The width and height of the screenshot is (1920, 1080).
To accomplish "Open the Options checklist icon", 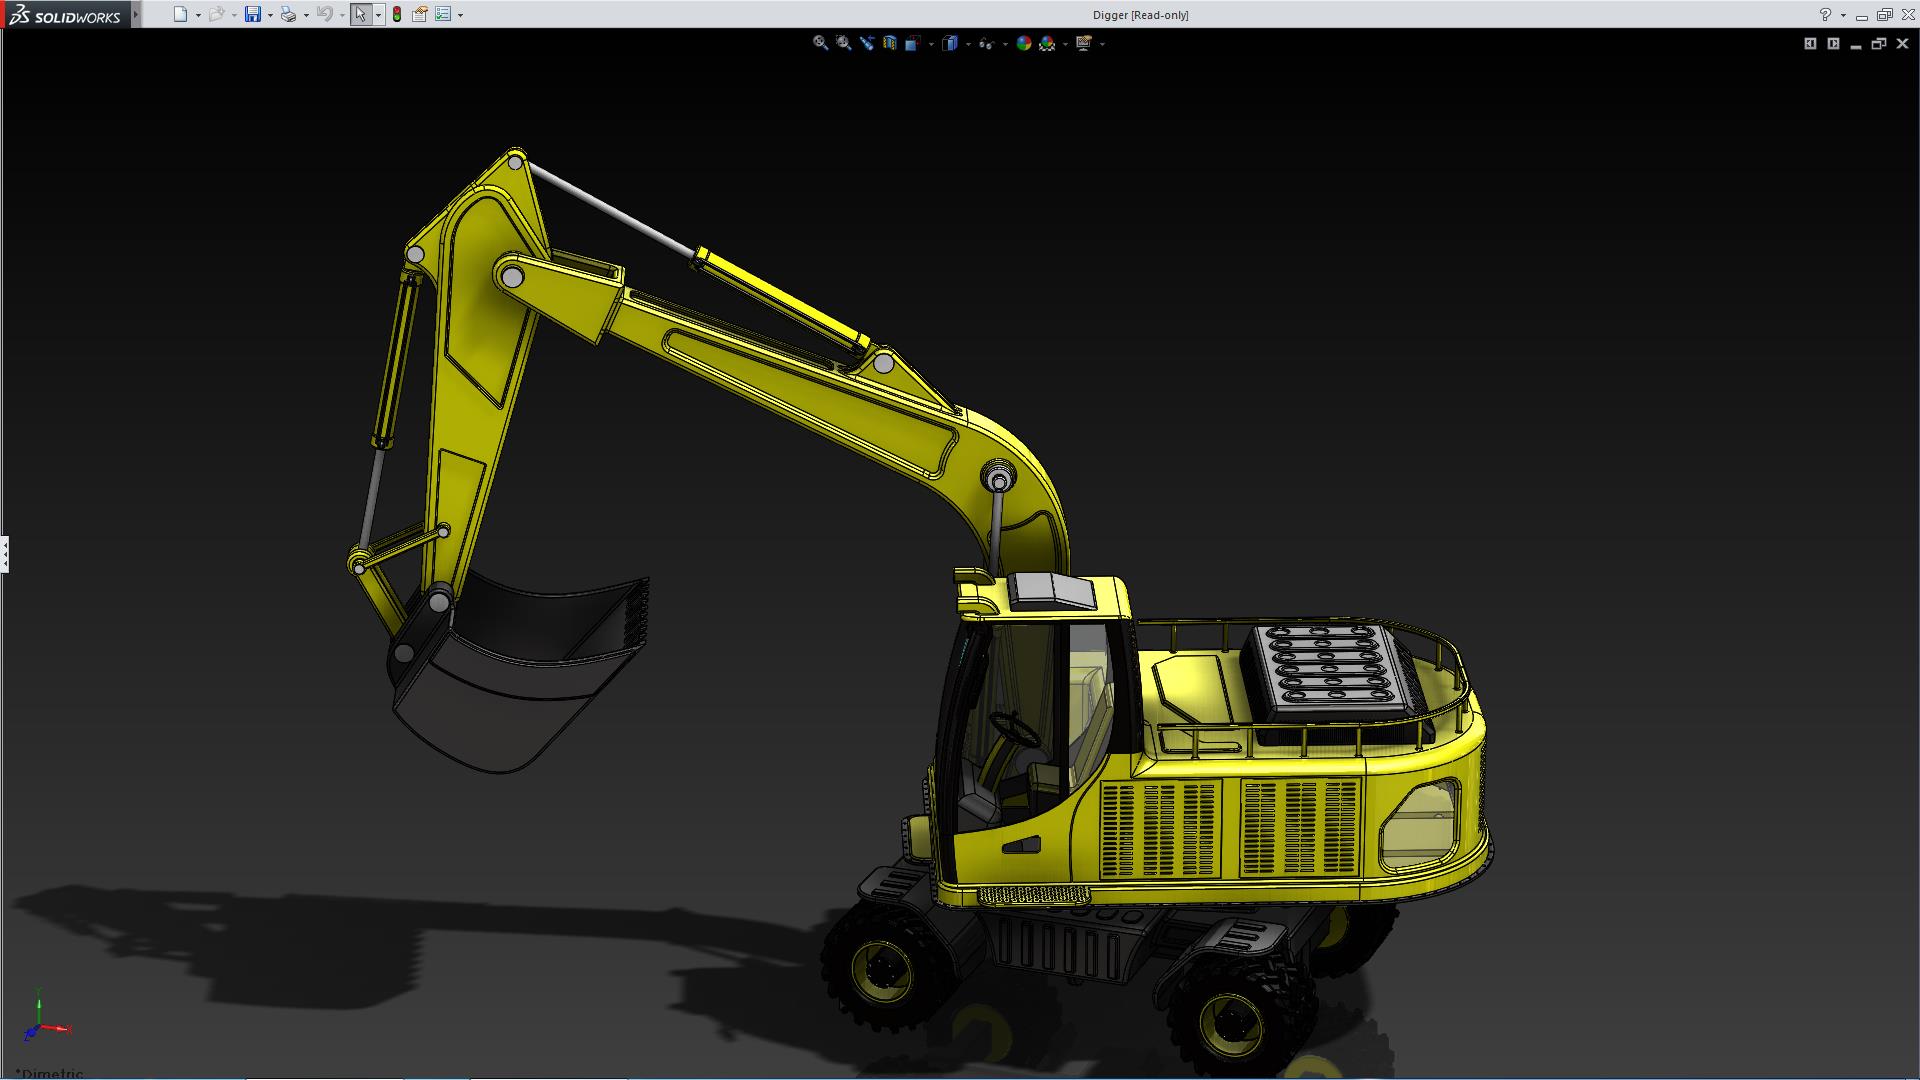I will [x=443, y=14].
